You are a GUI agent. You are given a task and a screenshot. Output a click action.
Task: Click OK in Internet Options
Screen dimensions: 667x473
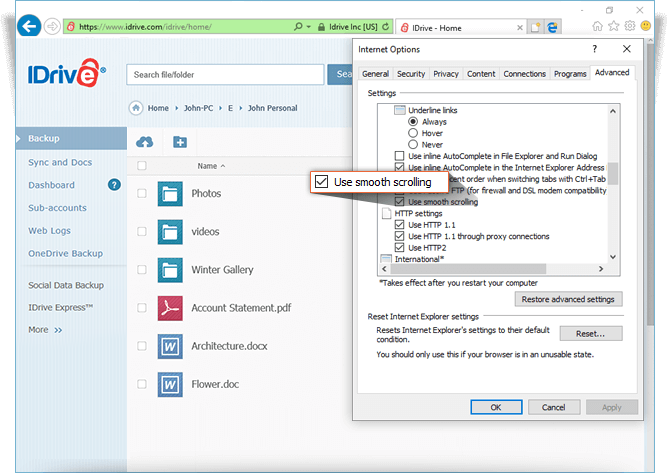[496, 407]
